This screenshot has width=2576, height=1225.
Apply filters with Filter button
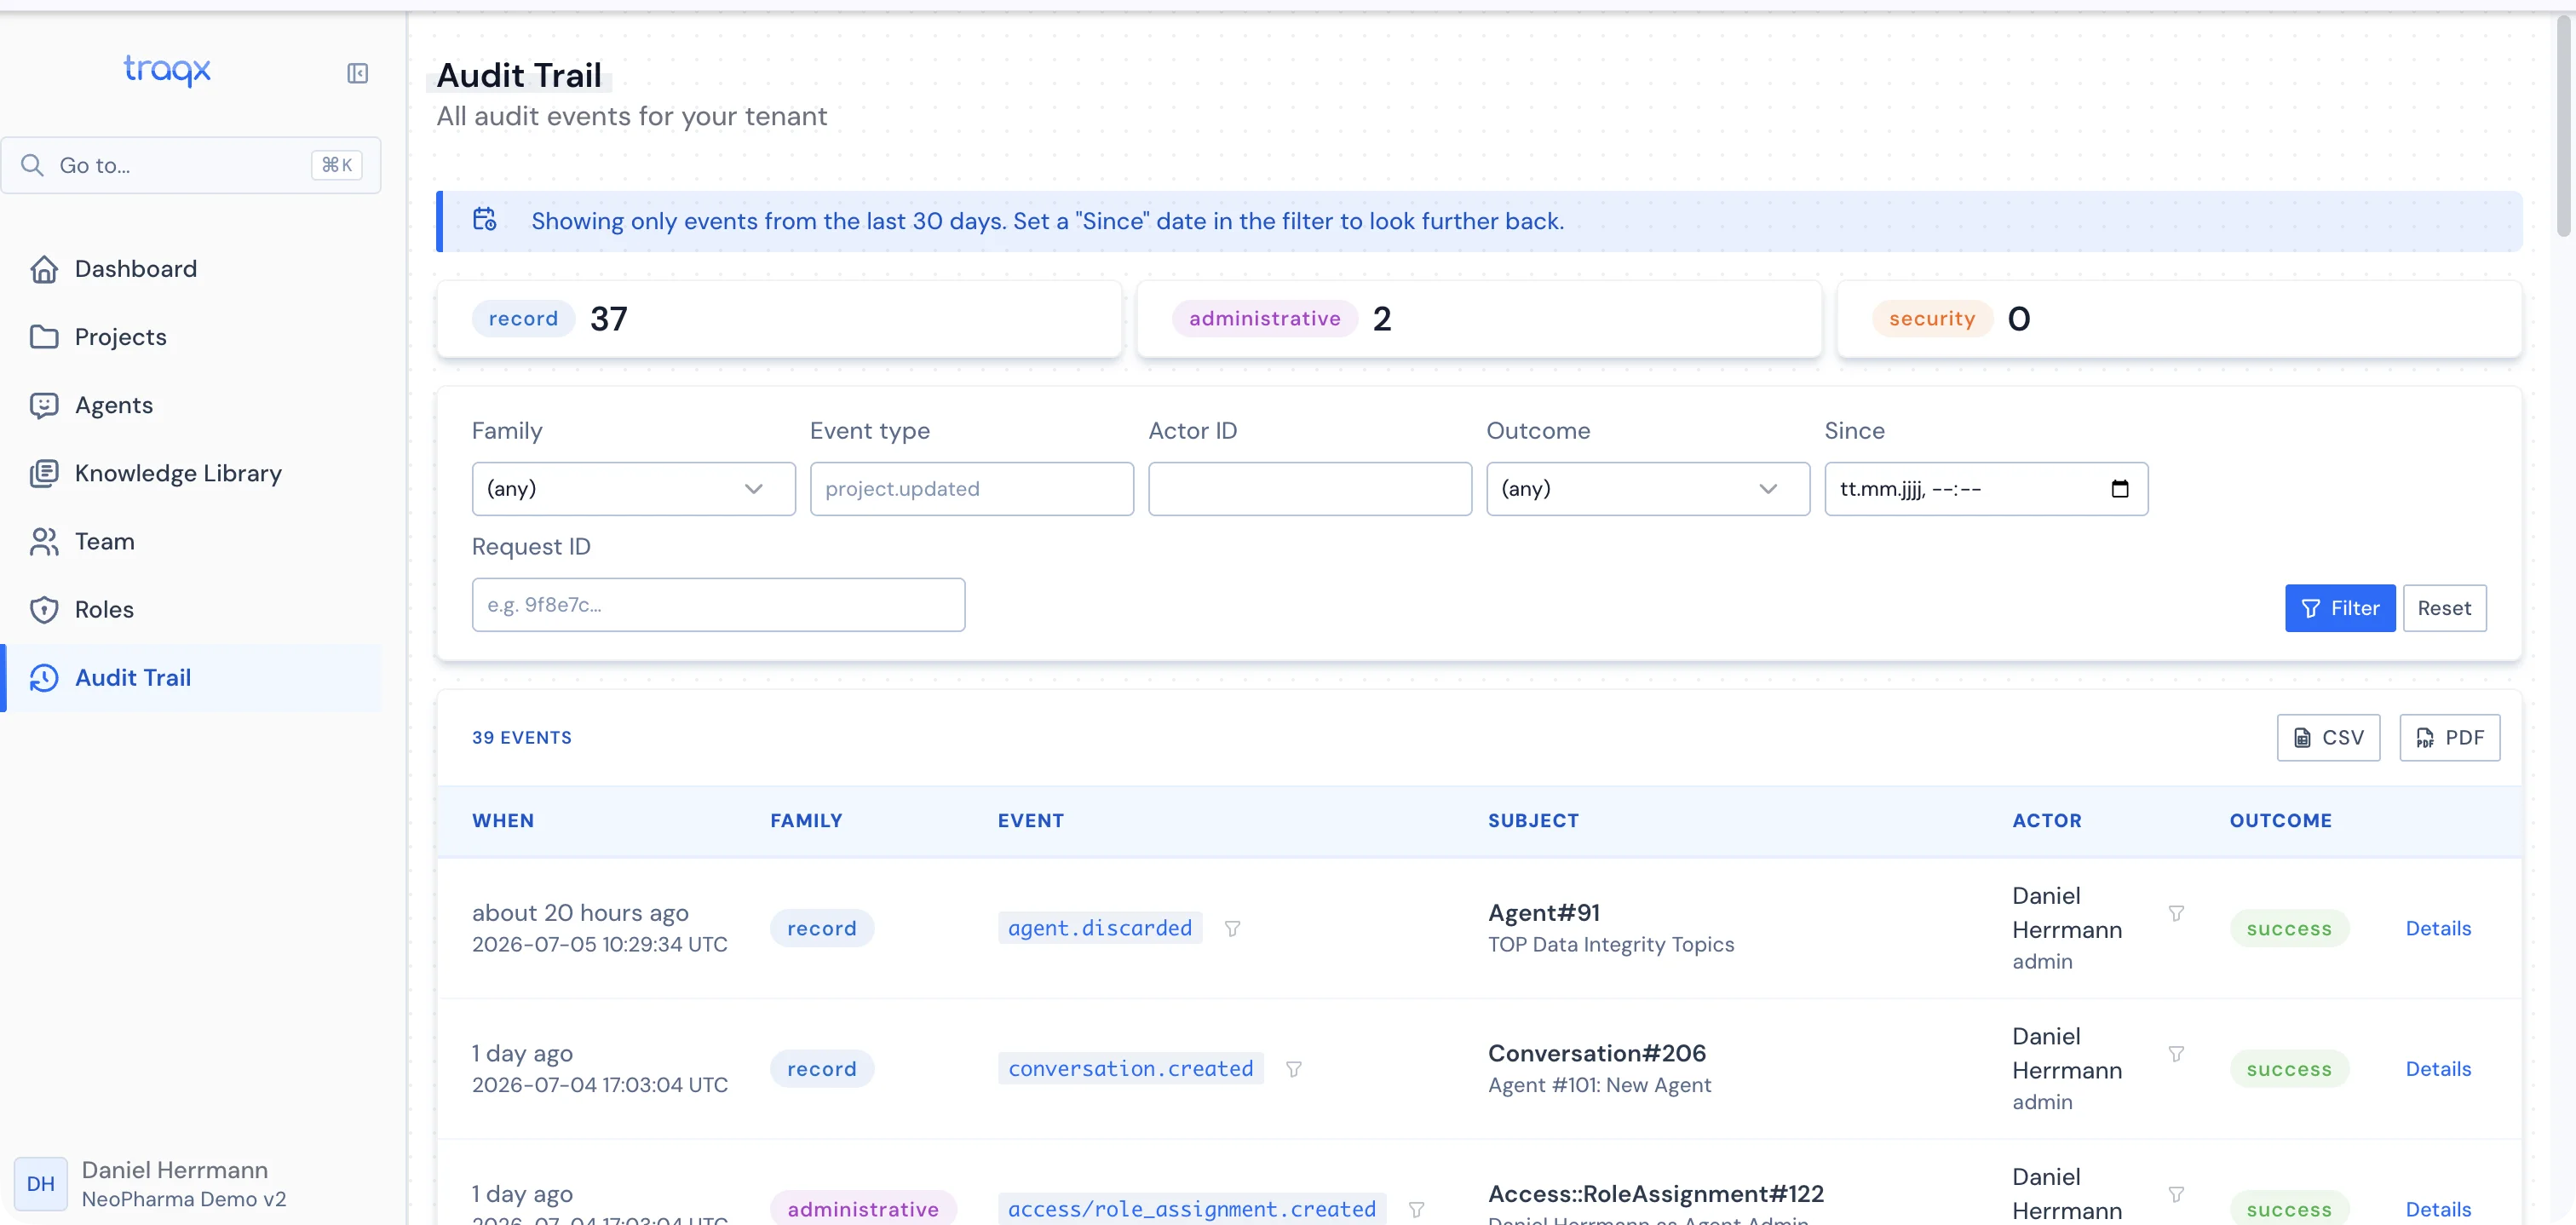(x=2339, y=608)
